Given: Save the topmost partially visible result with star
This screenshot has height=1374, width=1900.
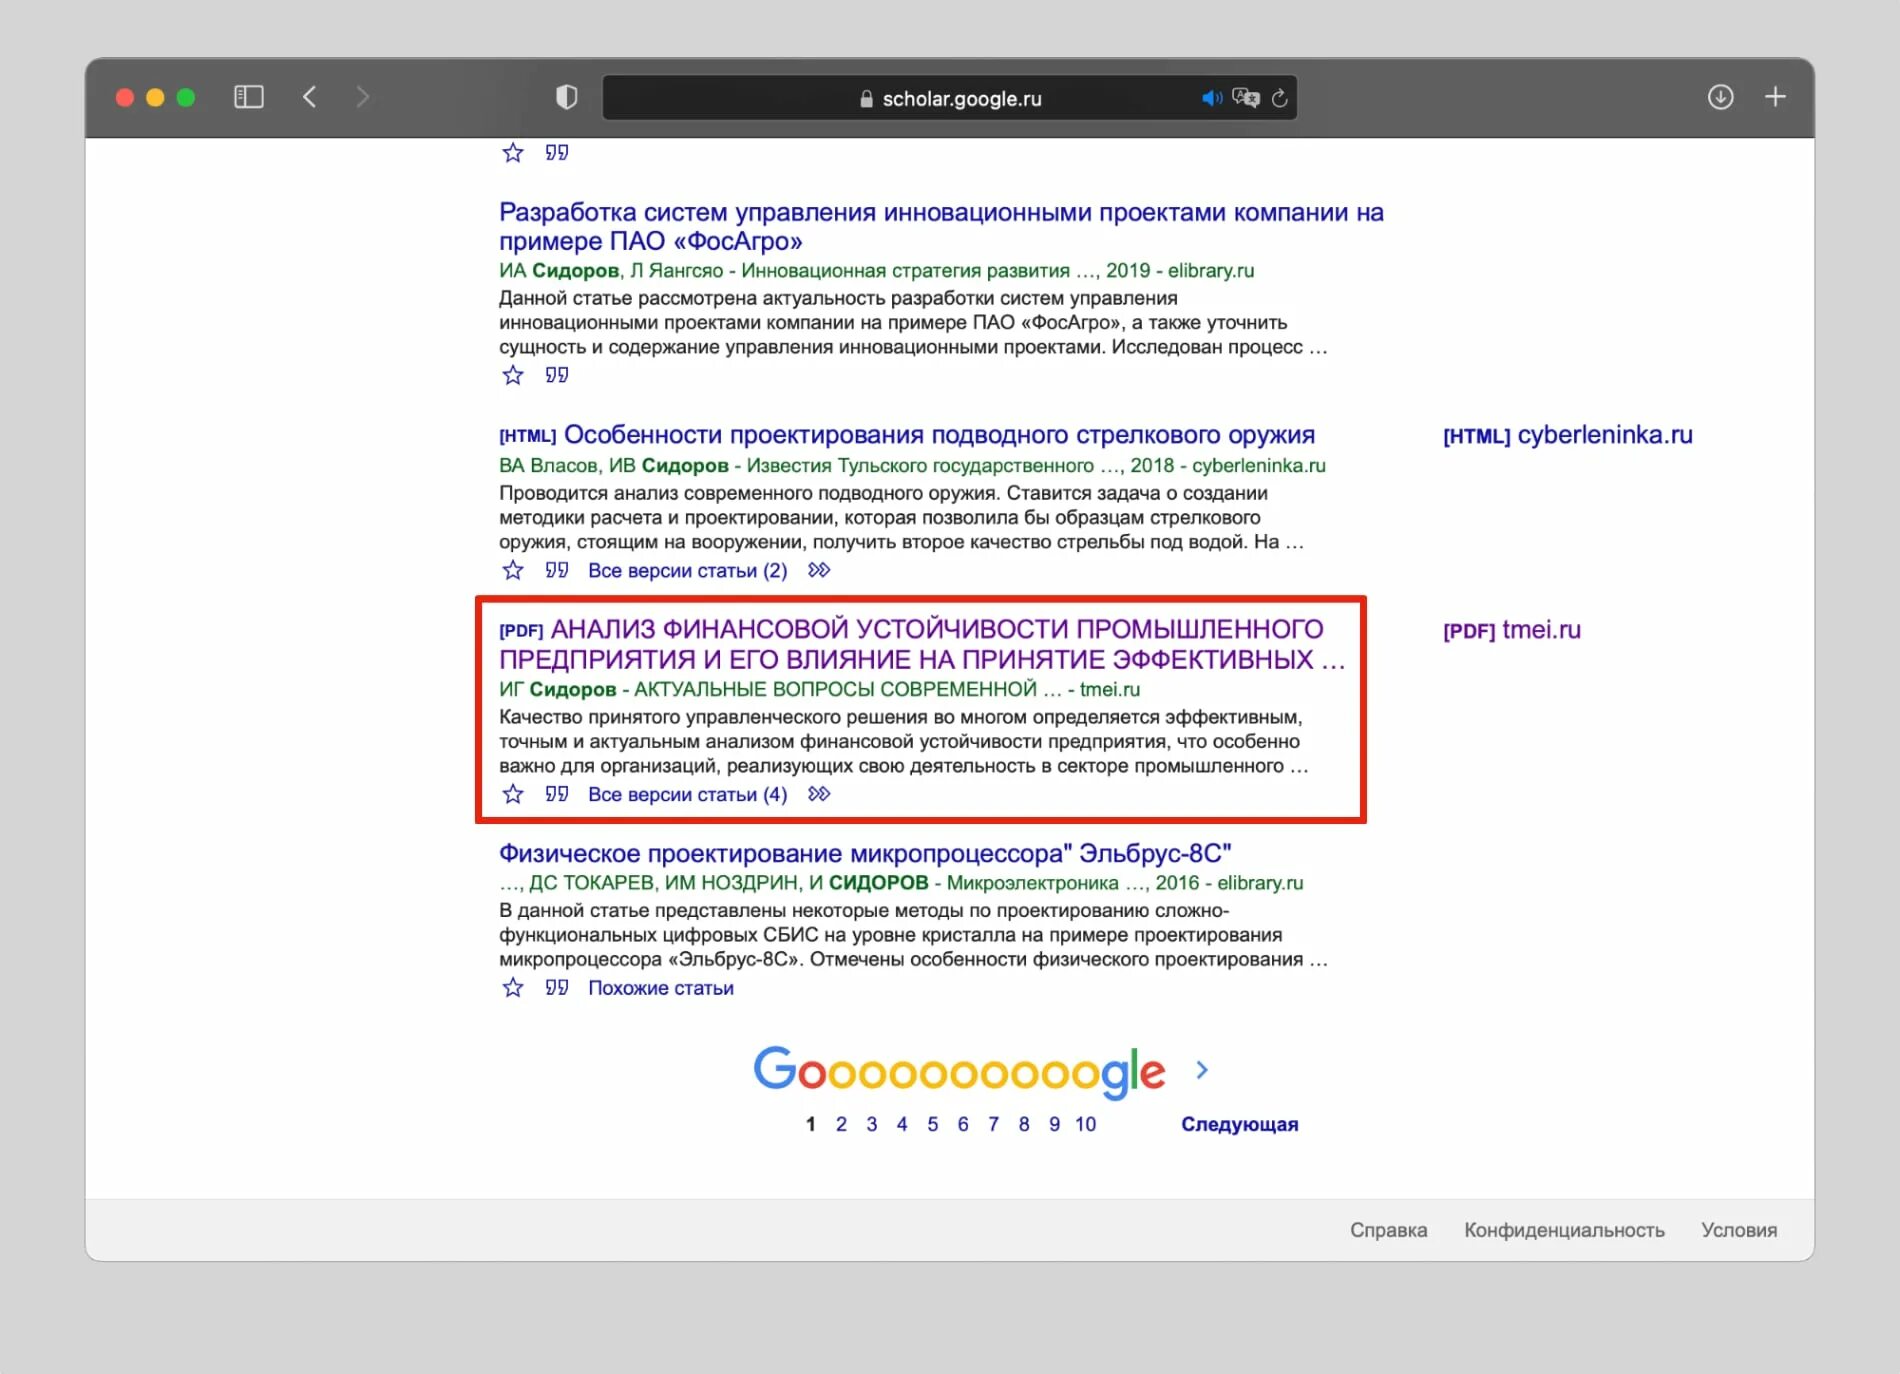Looking at the screenshot, I should pyautogui.click(x=513, y=152).
